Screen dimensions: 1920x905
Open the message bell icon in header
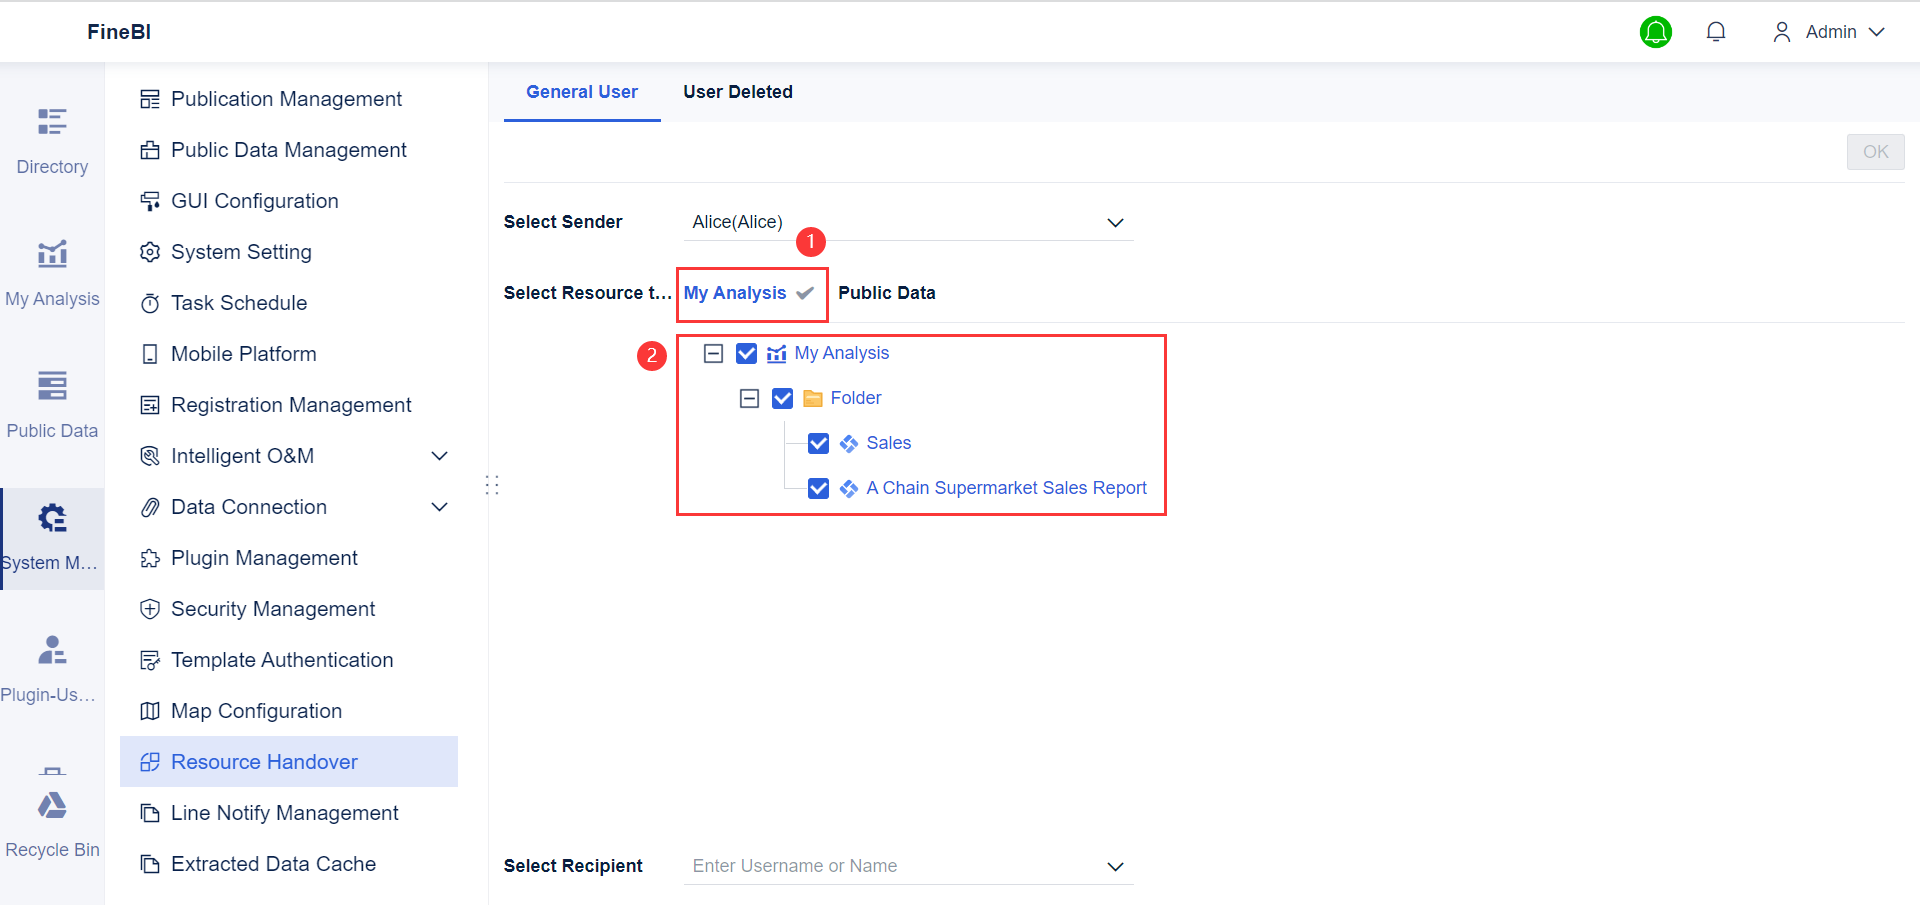[x=1715, y=32]
